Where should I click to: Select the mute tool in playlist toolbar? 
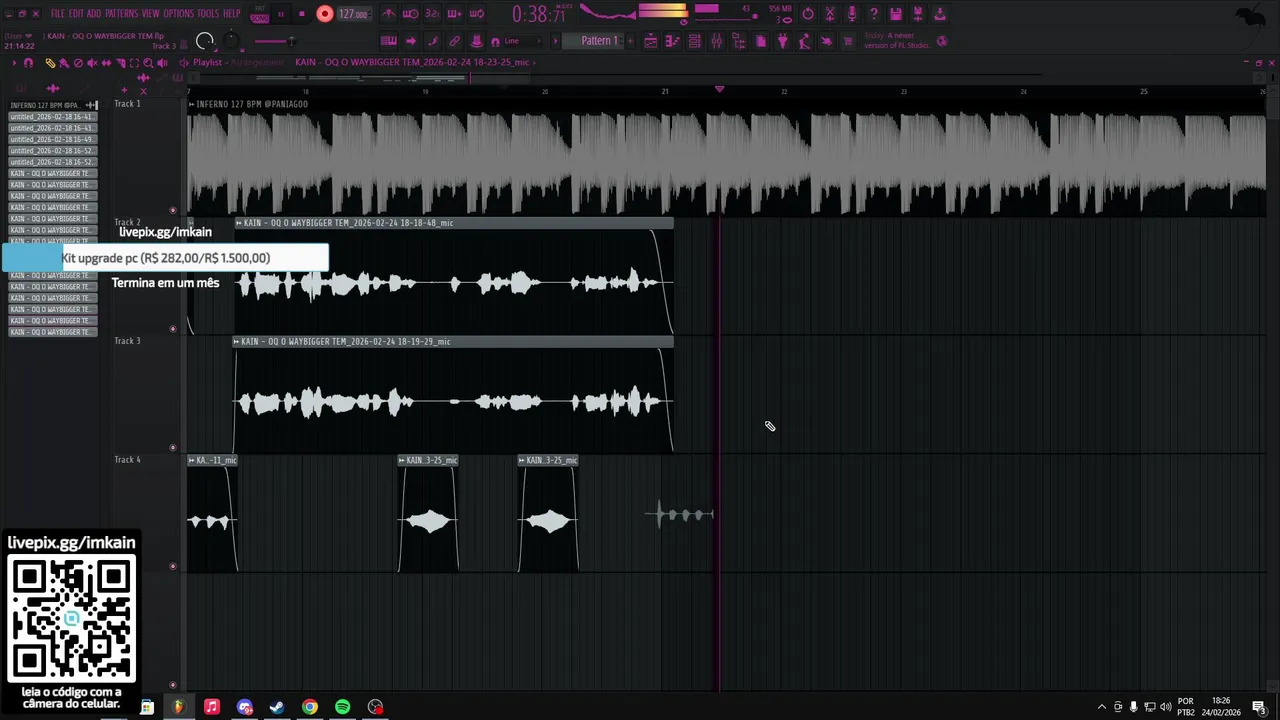92,62
